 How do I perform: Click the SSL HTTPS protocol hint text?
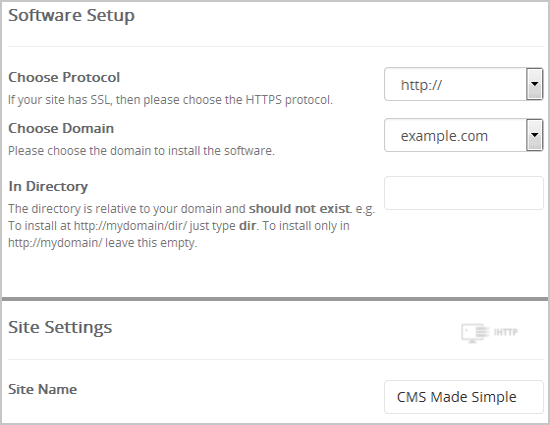click(x=170, y=100)
